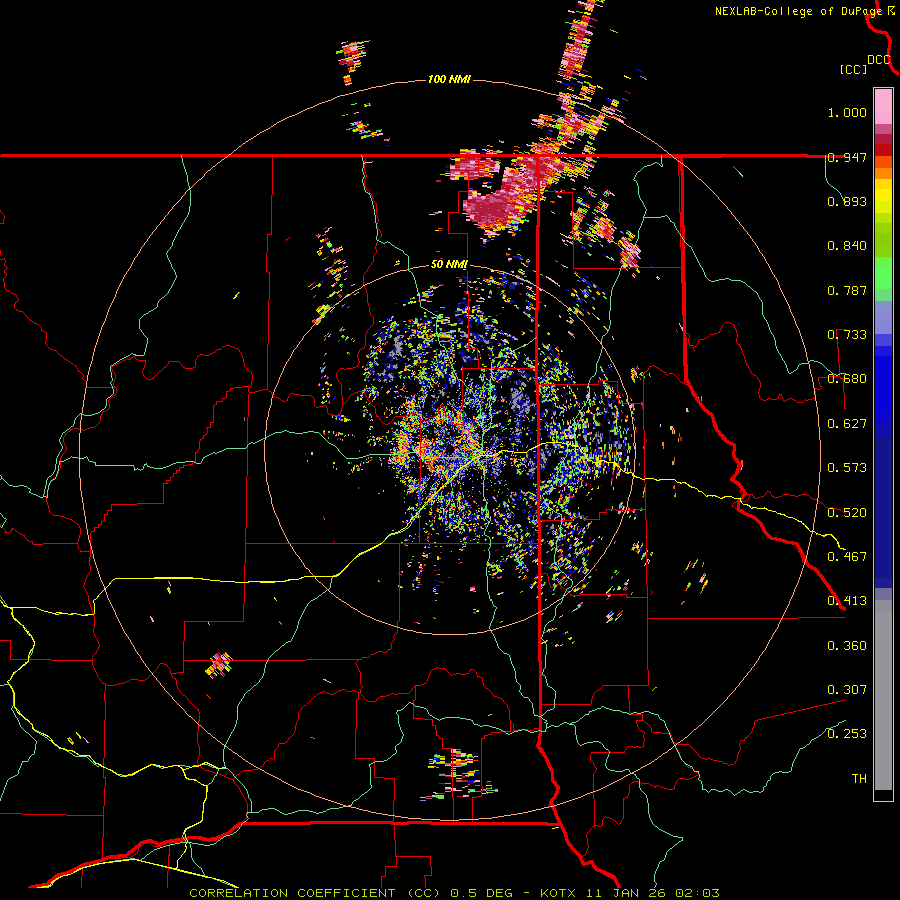Click the 0.413 color scale label
The height and width of the screenshot is (900, 900).
847,601
